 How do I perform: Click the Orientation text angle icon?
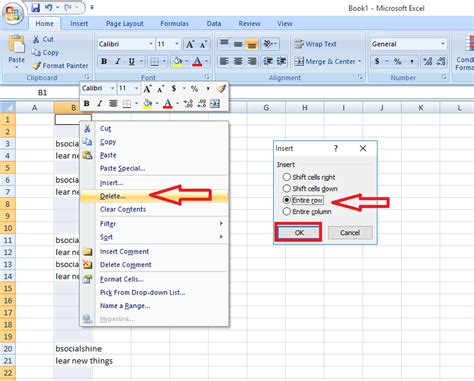(268, 44)
